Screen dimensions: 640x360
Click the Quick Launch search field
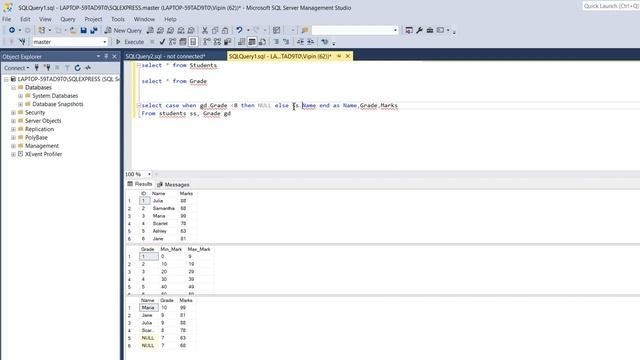(x=611, y=6)
